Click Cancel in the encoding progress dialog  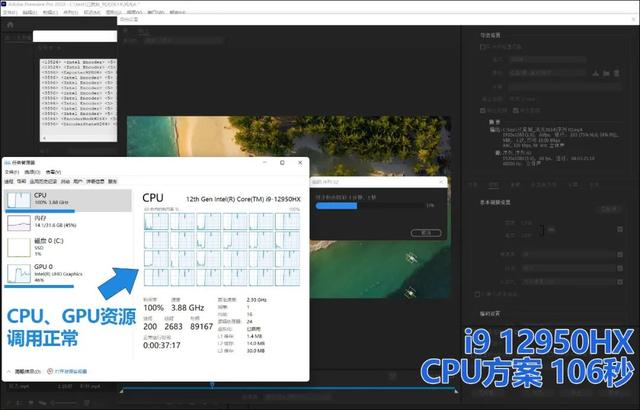click(x=426, y=233)
